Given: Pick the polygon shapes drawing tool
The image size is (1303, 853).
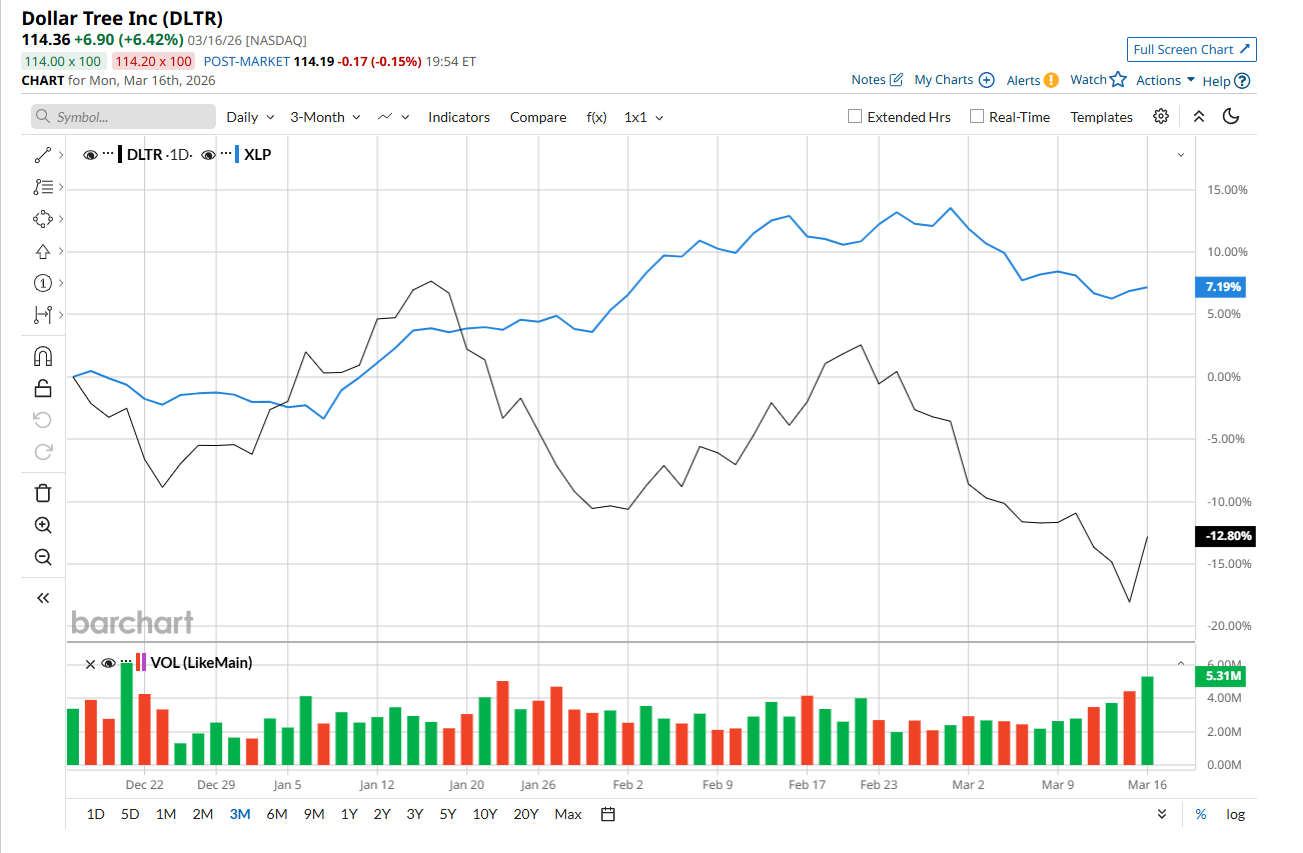Looking at the screenshot, I should click(43, 219).
